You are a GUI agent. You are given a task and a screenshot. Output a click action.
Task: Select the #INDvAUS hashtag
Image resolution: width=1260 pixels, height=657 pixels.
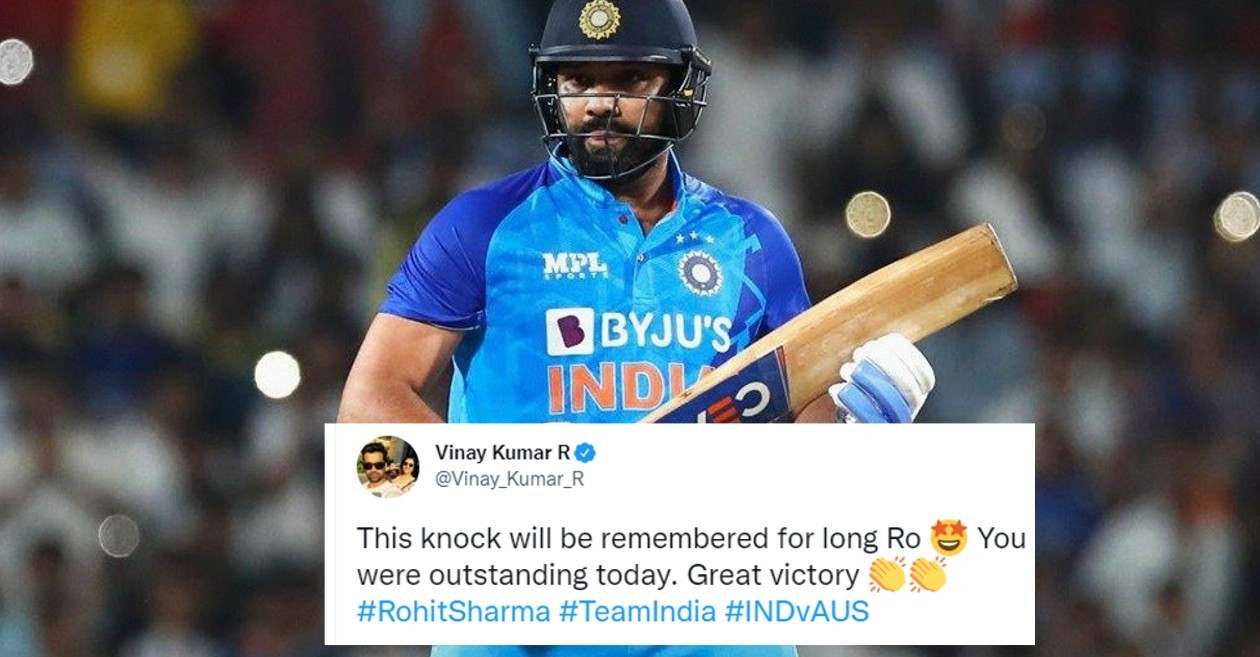pyautogui.click(x=797, y=612)
